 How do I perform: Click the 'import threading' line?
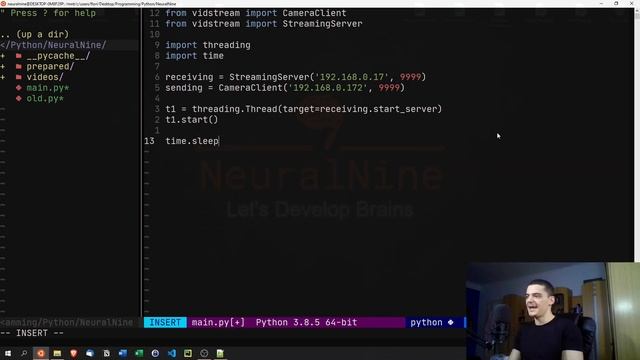pyautogui.click(x=208, y=45)
